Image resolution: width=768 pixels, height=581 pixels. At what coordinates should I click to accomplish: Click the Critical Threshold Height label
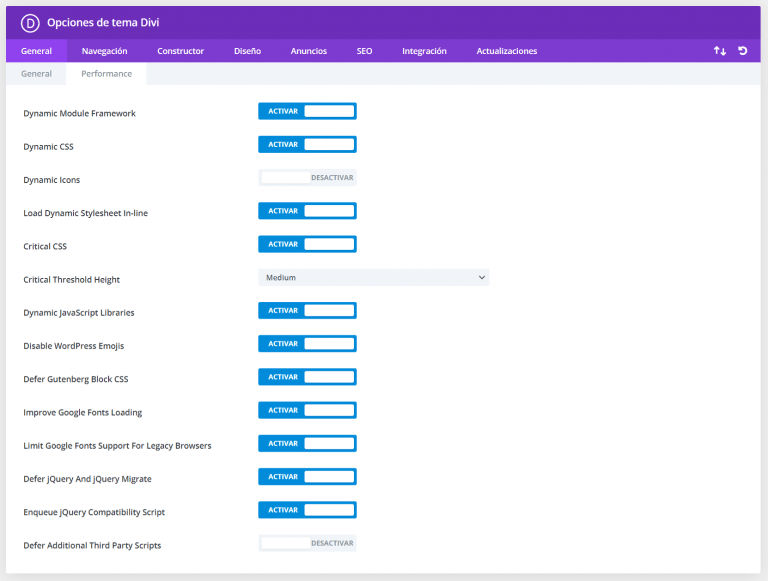[72, 280]
